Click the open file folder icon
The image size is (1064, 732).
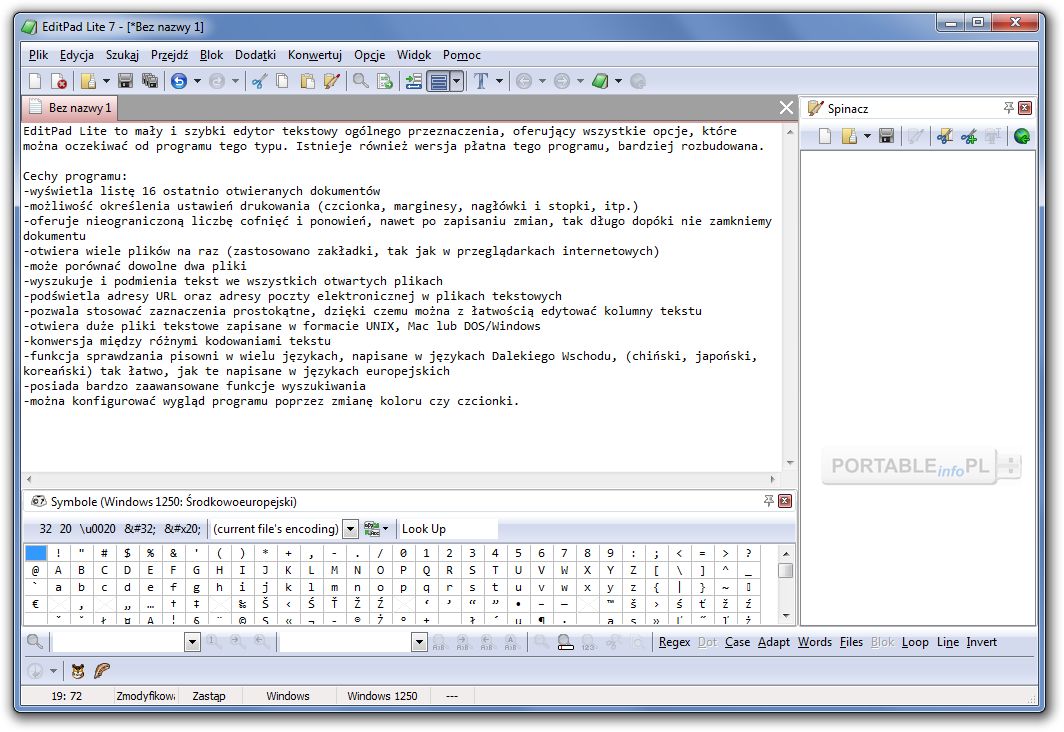tap(88, 81)
